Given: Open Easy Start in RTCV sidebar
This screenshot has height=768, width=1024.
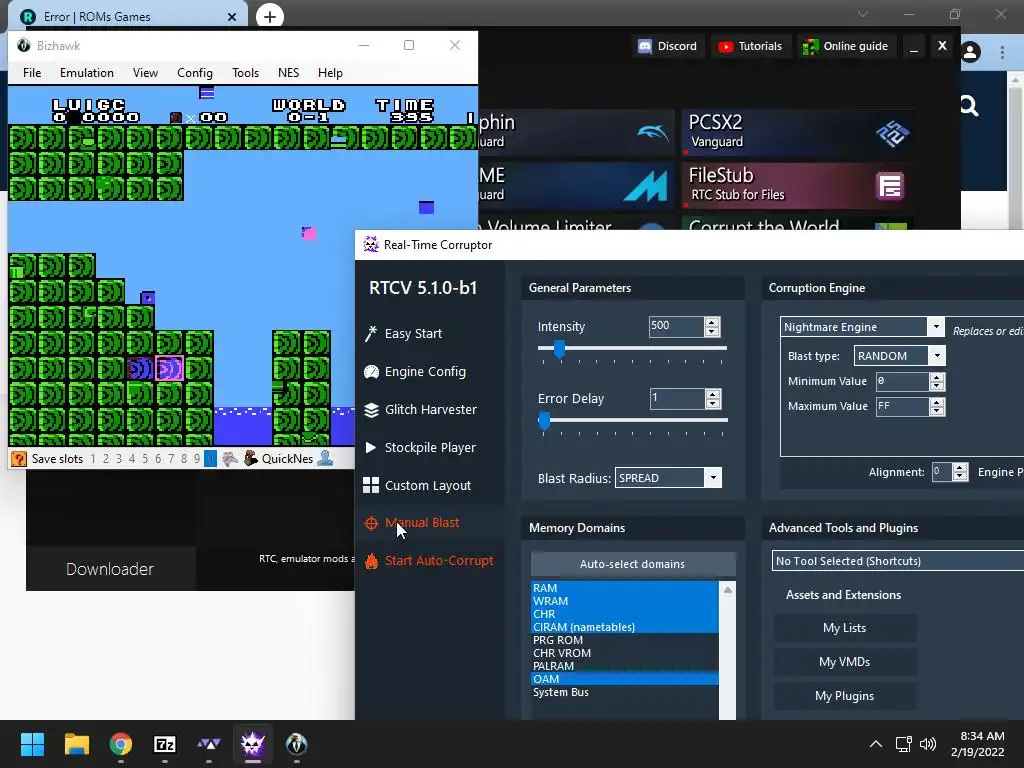Looking at the screenshot, I should [403, 334].
